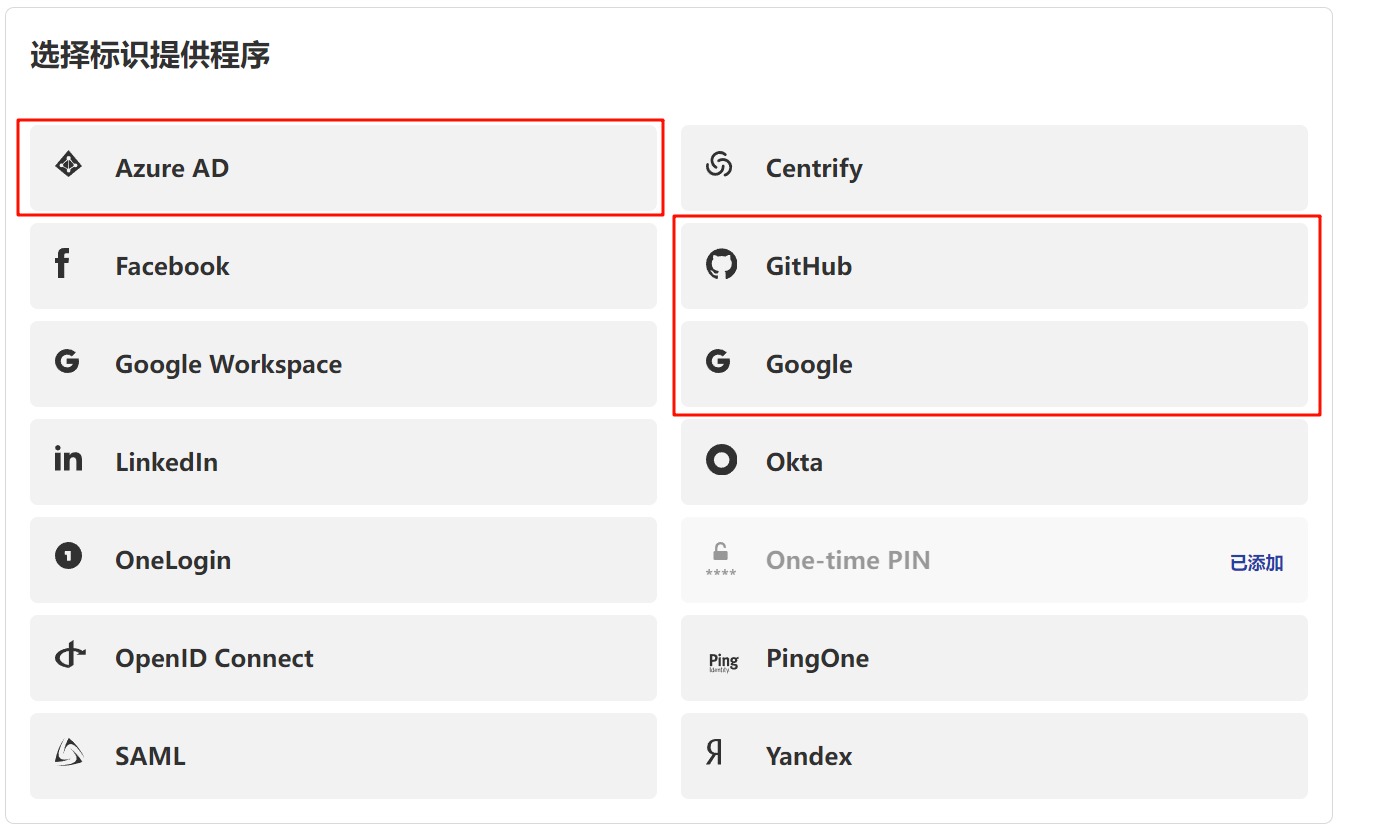Click the OpenID Connect logo icon
Viewport: 1387px width, 839px height.
tap(69, 656)
